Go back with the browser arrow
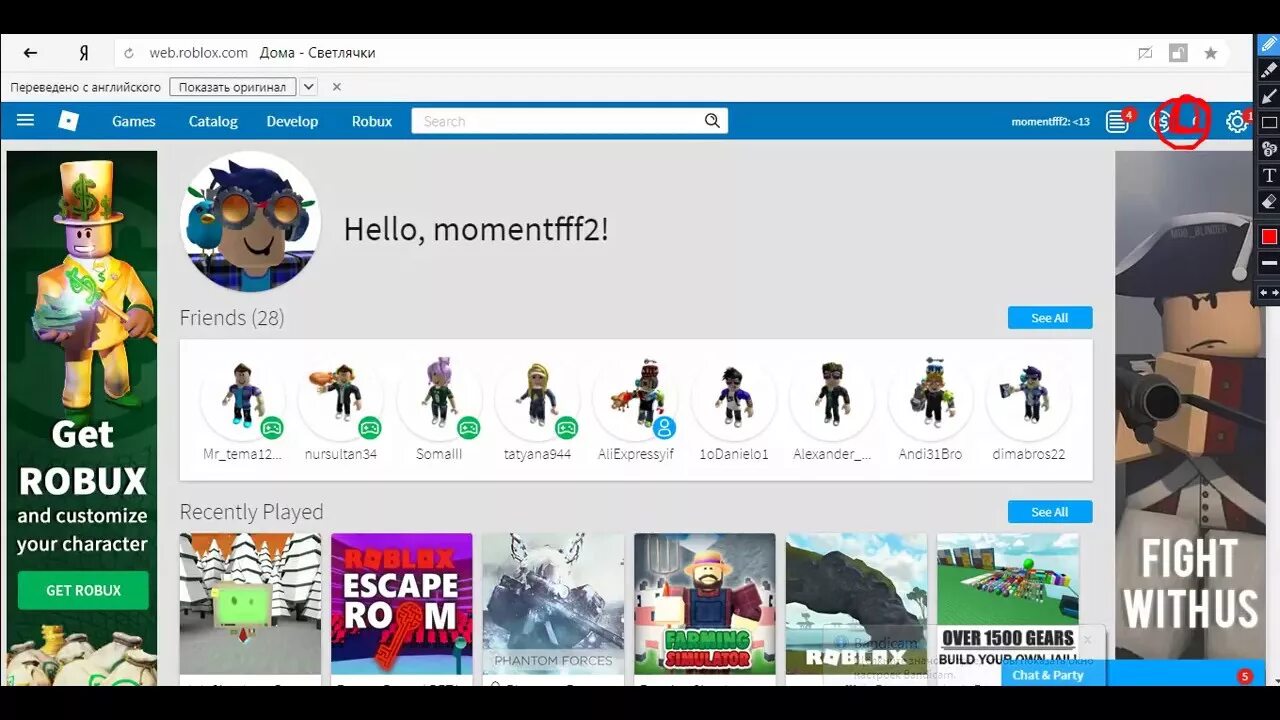The width and height of the screenshot is (1280, 720). 30,53
